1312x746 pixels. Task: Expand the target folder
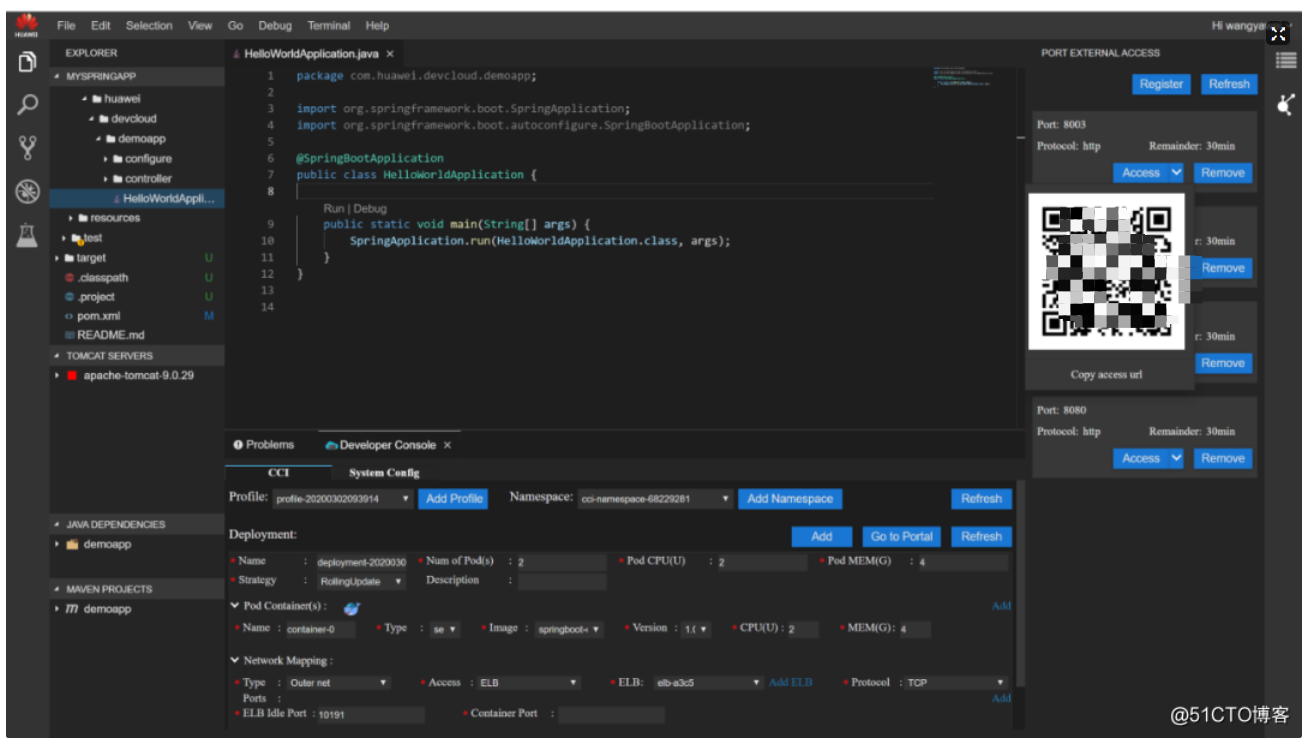[57, 258]
